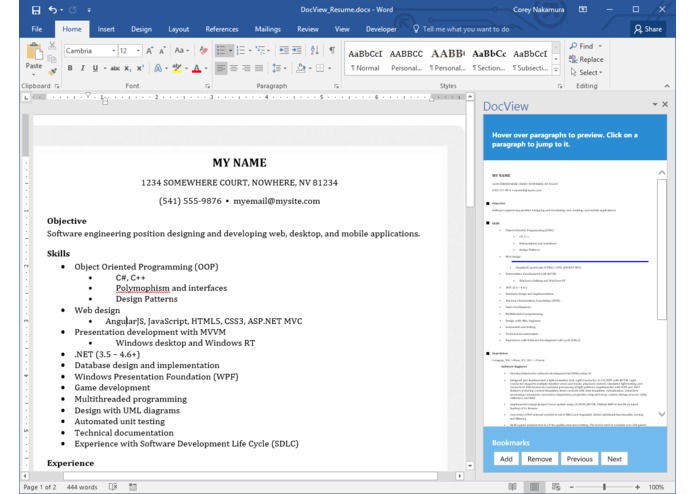Click the Share button
Image resolution: width=695 pixels, height=494 pixels.
pos(648,29)
